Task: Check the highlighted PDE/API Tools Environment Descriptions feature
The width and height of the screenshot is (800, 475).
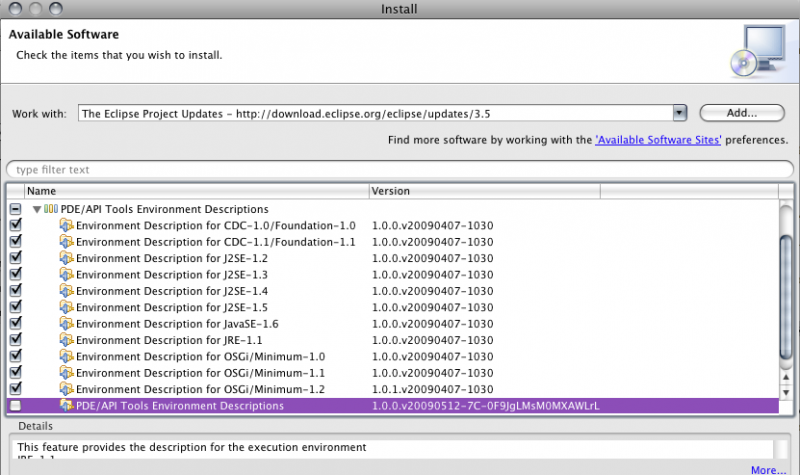Action: [16, 406]
